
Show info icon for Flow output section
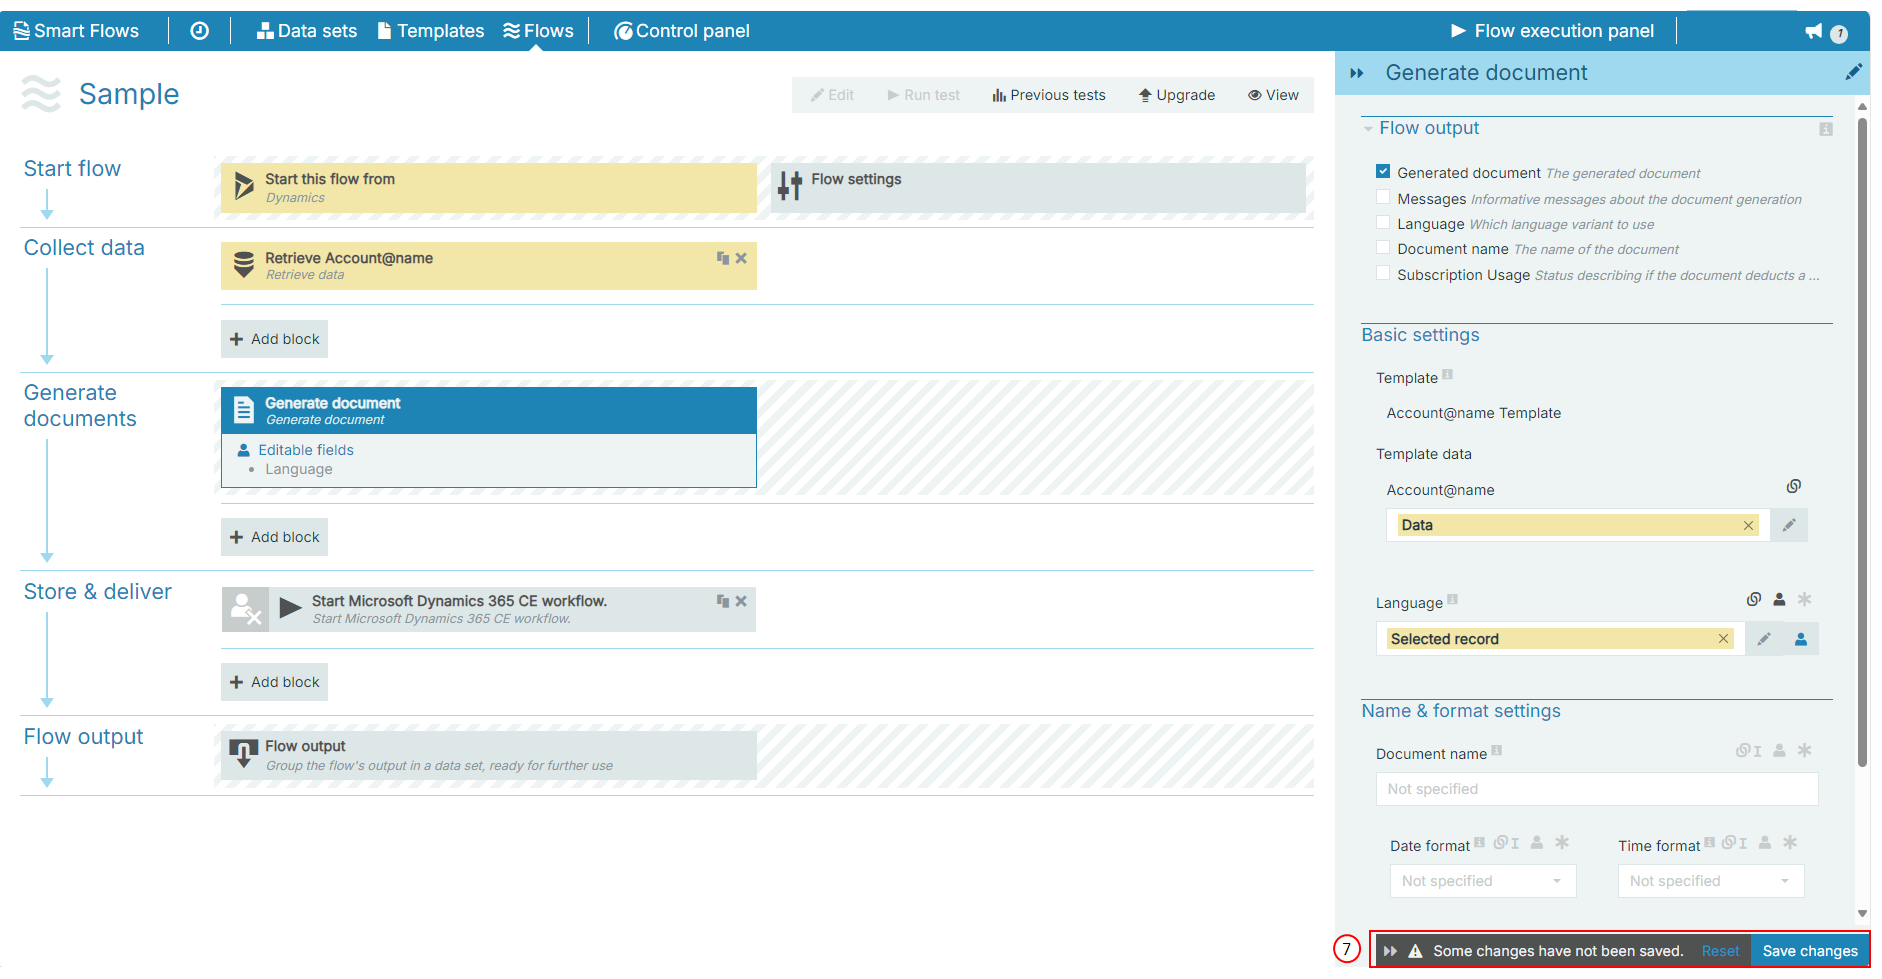point(1826,129)
